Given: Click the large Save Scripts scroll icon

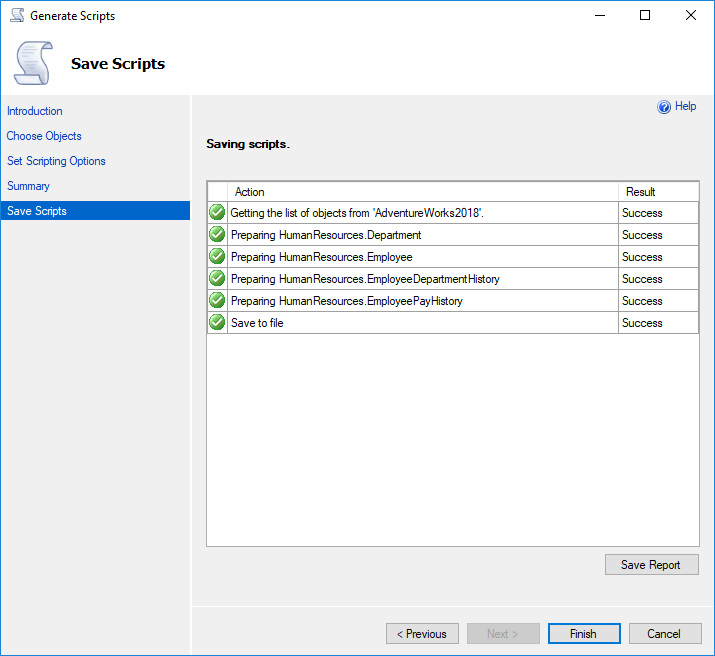Looking at the screenshot, I should pos(32,63).
